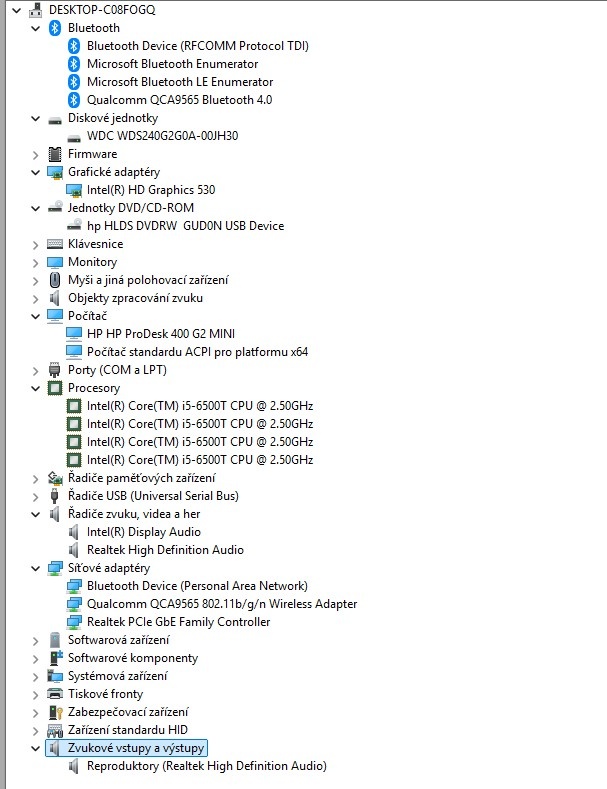
Task: Click the Tiskové fronty printer icon
Action: [x=55, y=694]
